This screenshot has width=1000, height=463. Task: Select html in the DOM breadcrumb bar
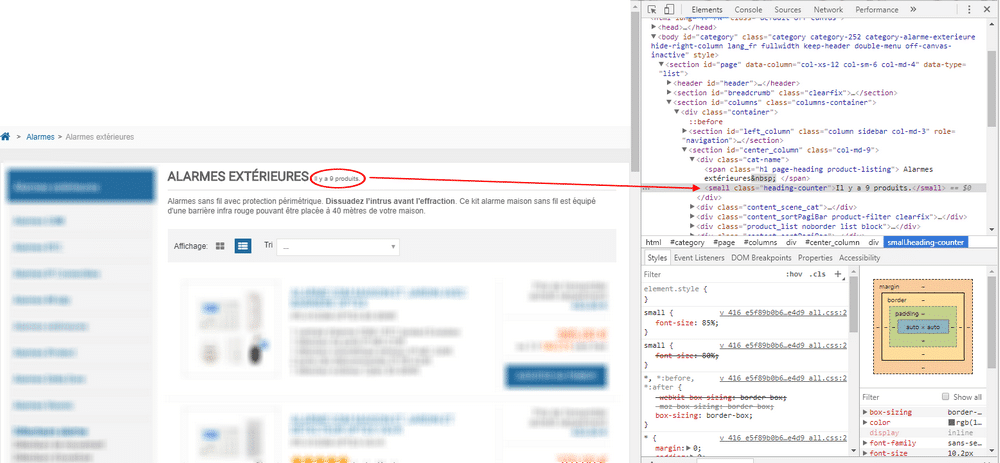(x=653, y=242)
